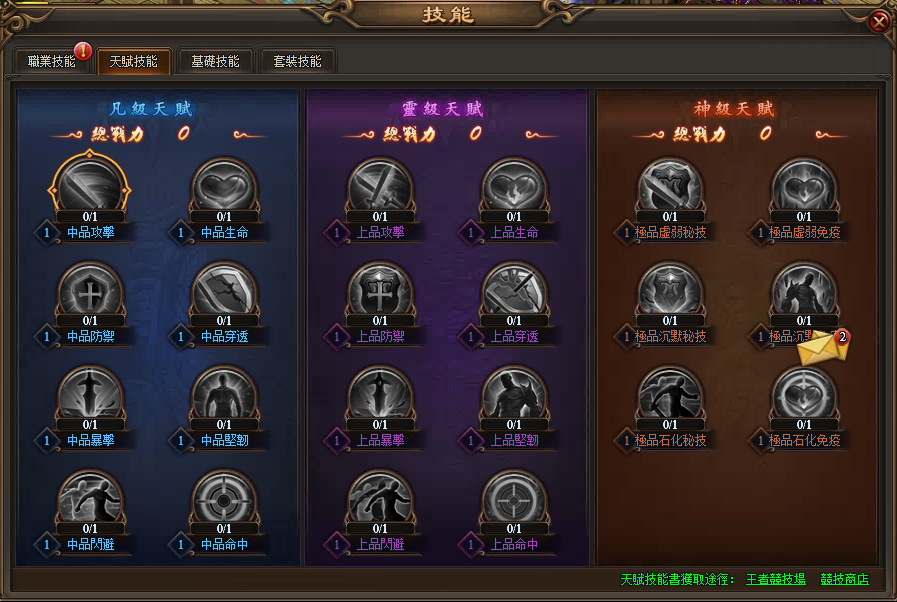This screenshot has width=897, height=602.
Task: Select the 中品攻擊 talent icon
Action: 90,187
